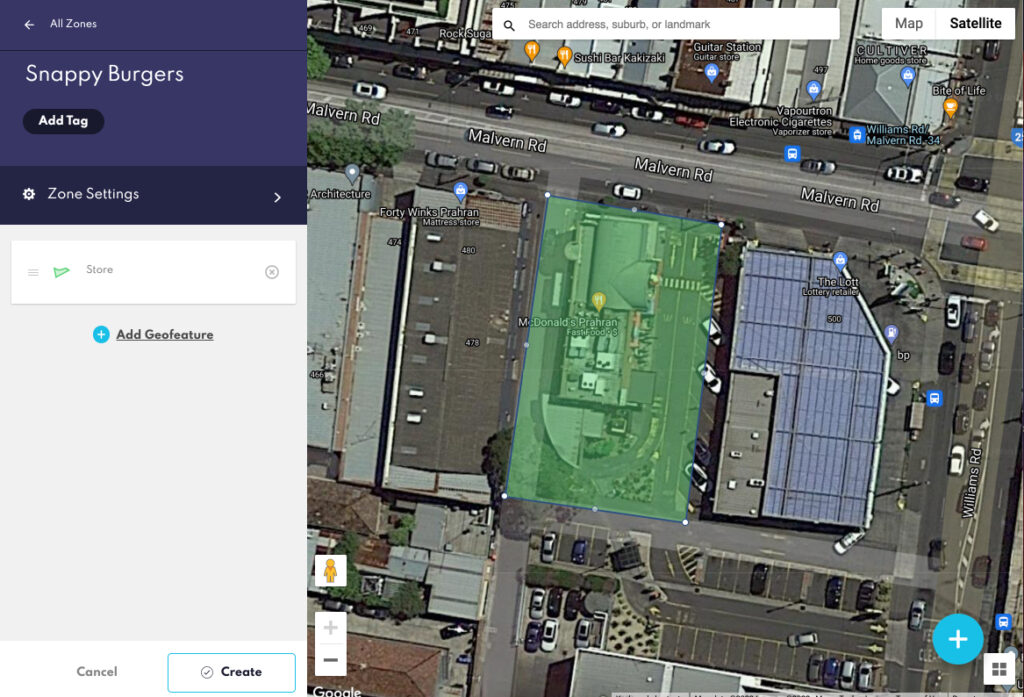Click the Sushi Bar Kakizaki label

(619, 58)
